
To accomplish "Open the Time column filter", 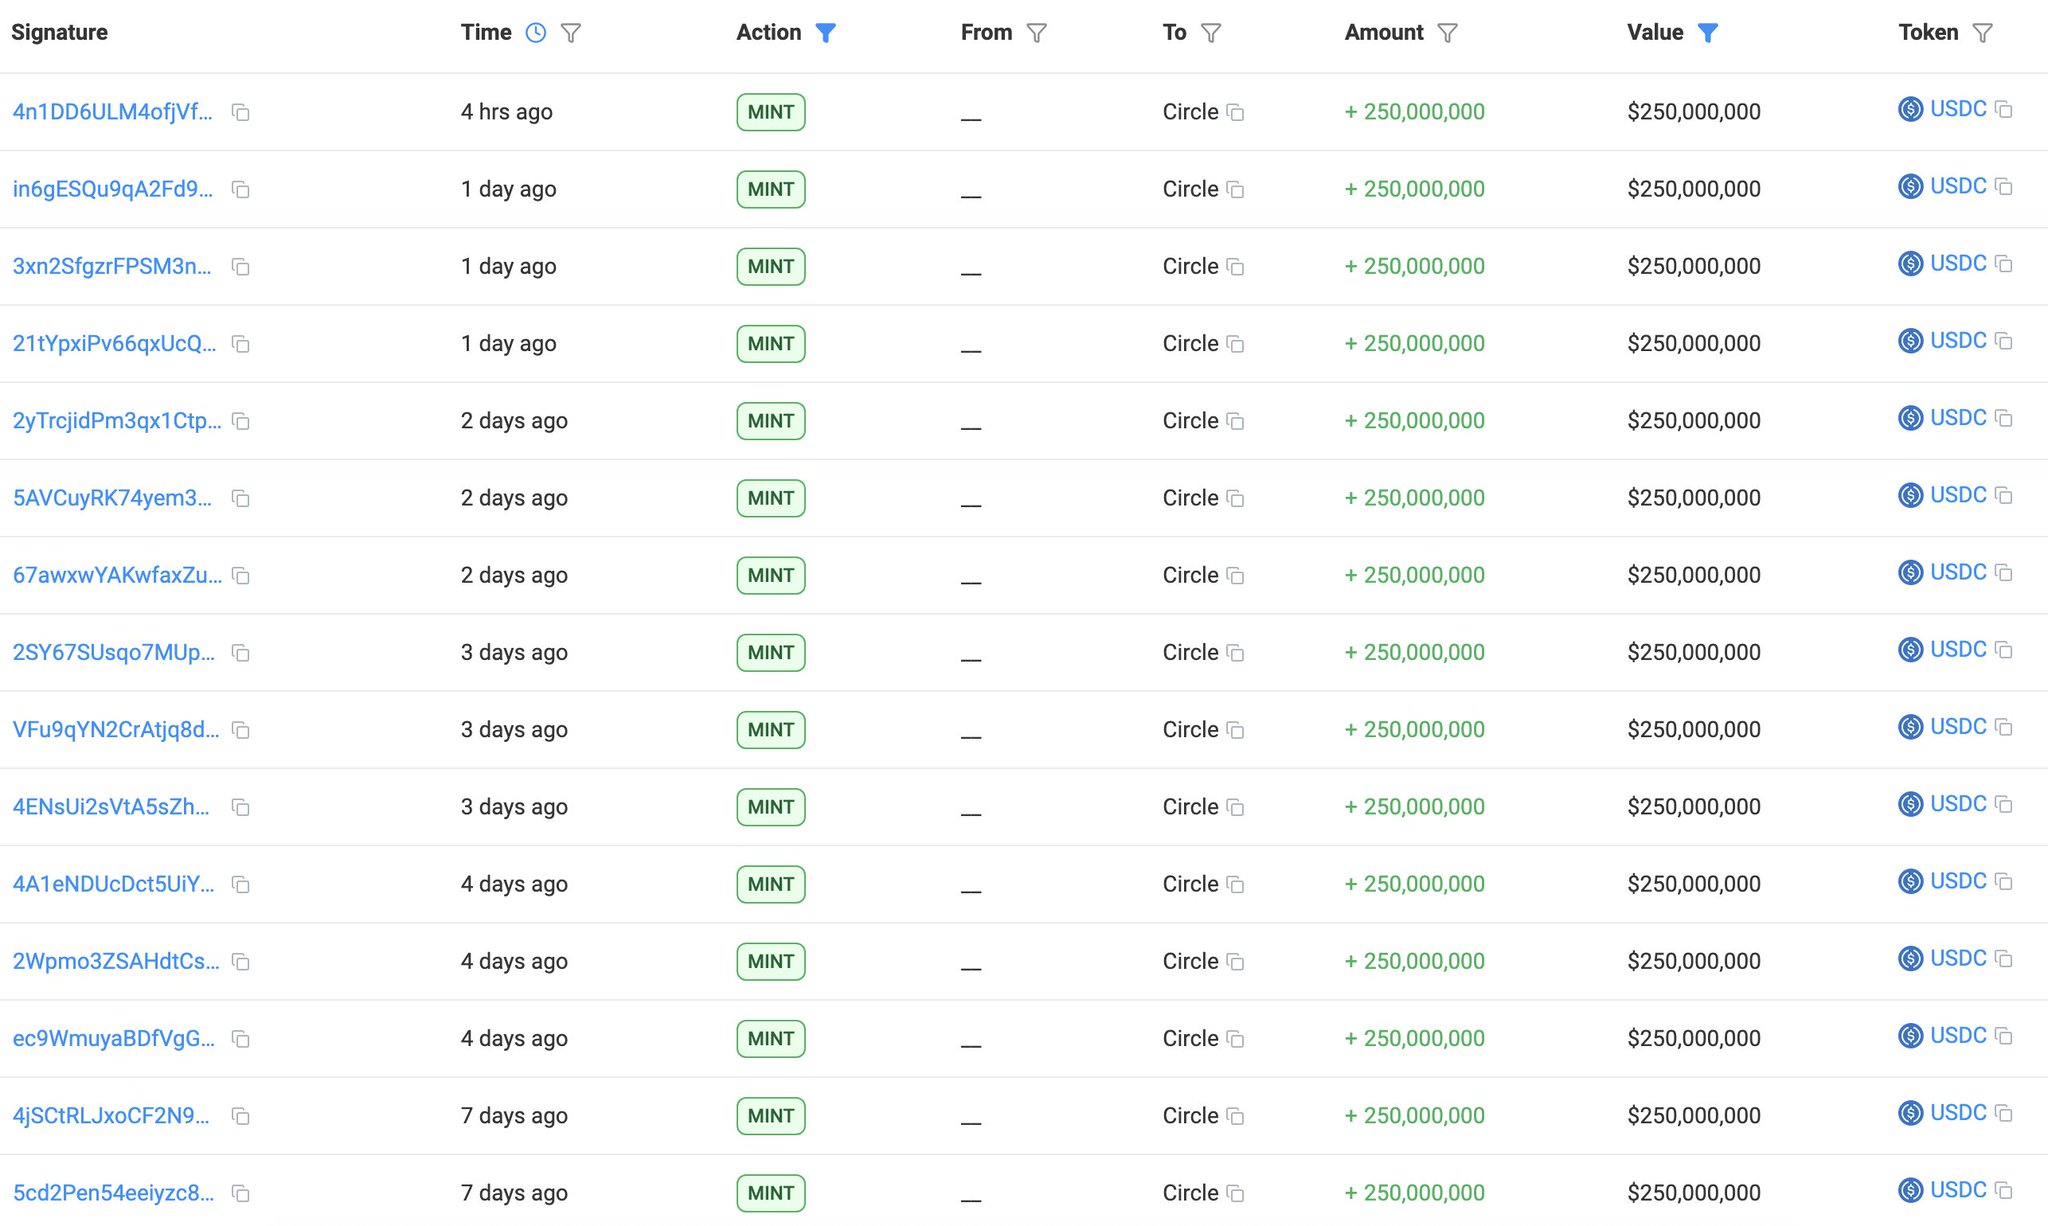I will click(x=571, y=33).
